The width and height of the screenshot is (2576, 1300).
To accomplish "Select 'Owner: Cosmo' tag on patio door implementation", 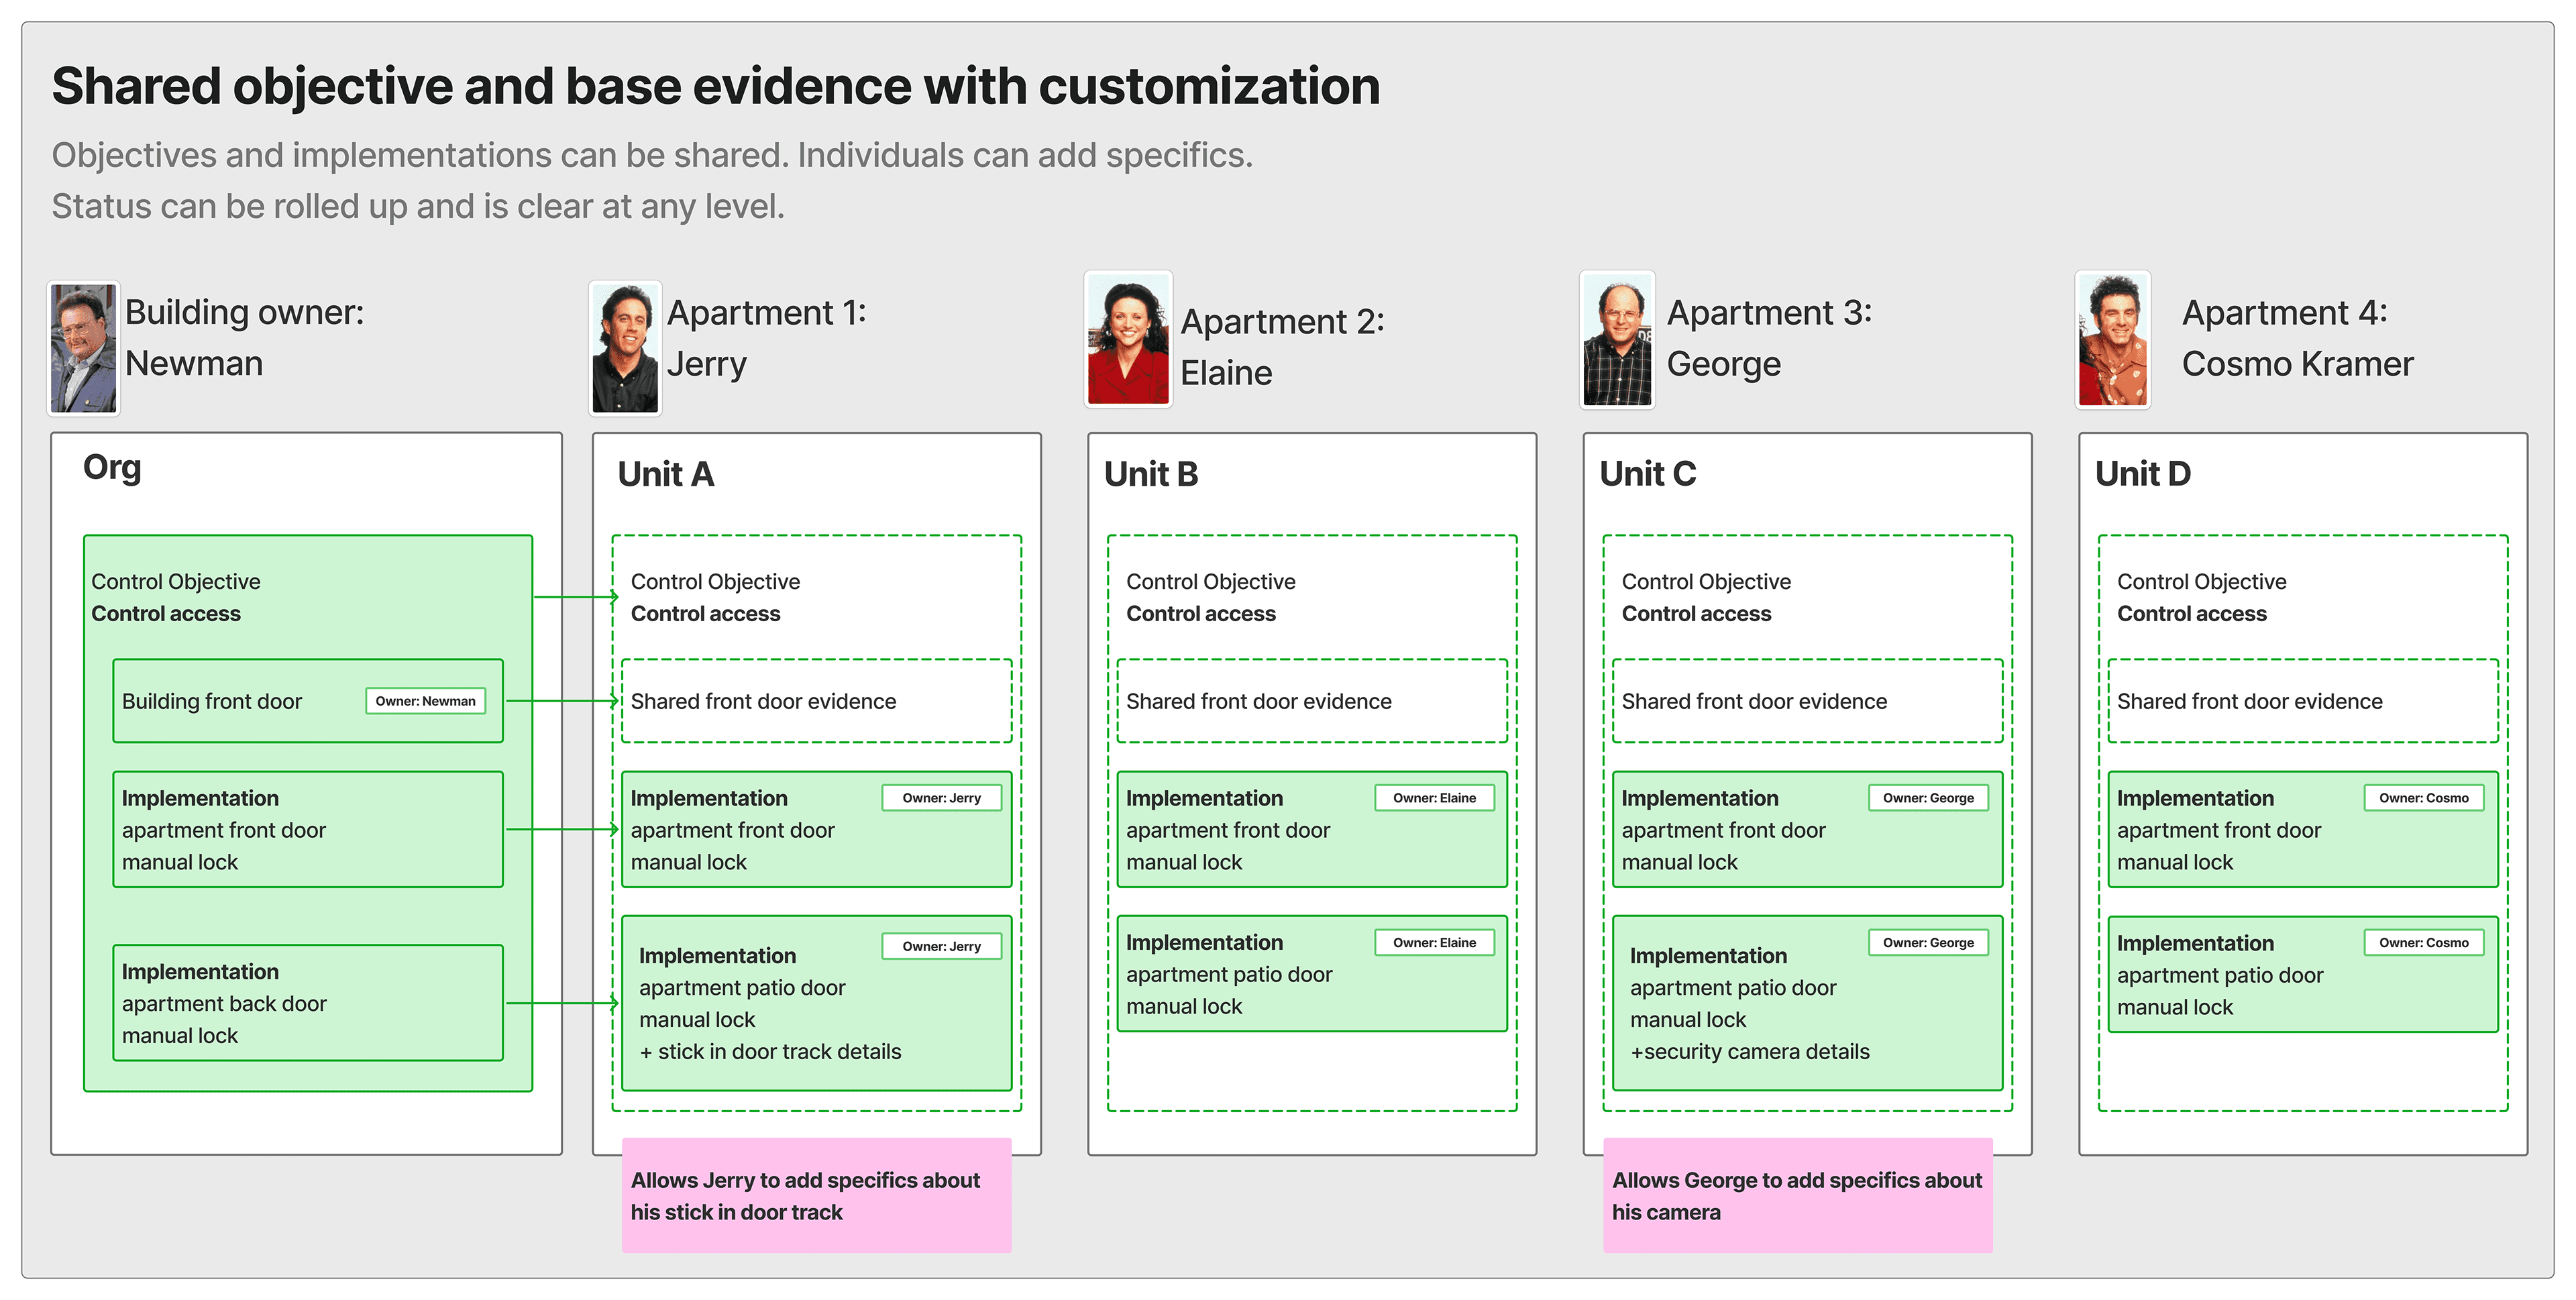I will click(x=2424, y=943).
